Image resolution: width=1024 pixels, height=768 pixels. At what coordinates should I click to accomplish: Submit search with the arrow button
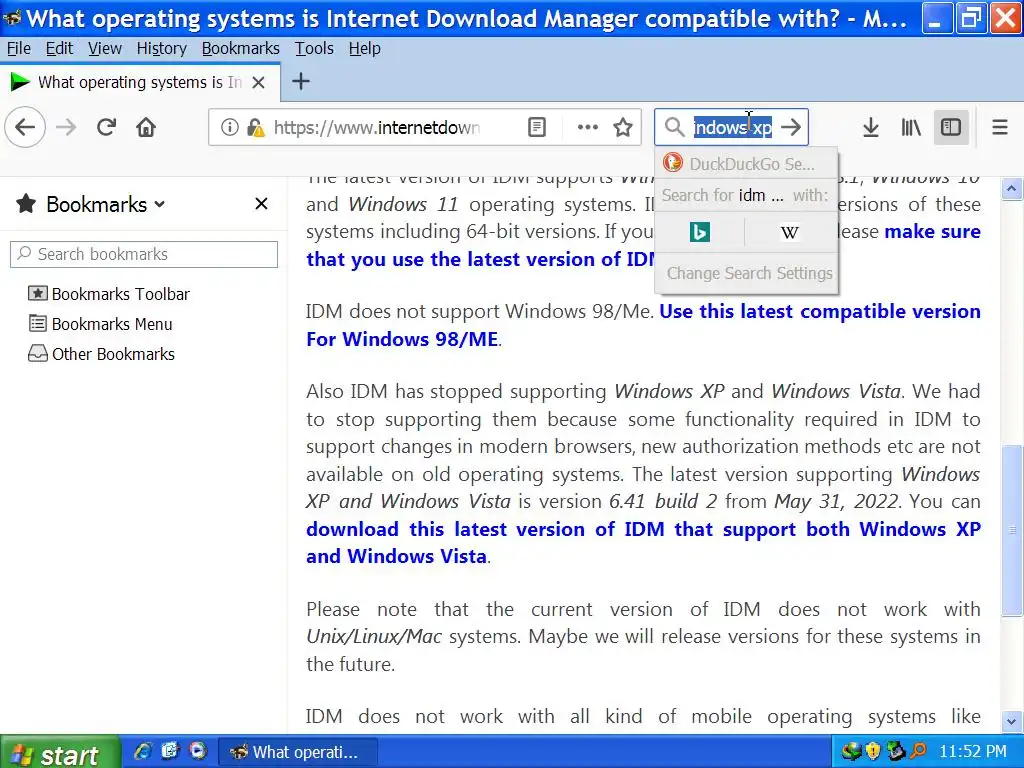pyautogui.click(x=791, y=127)
